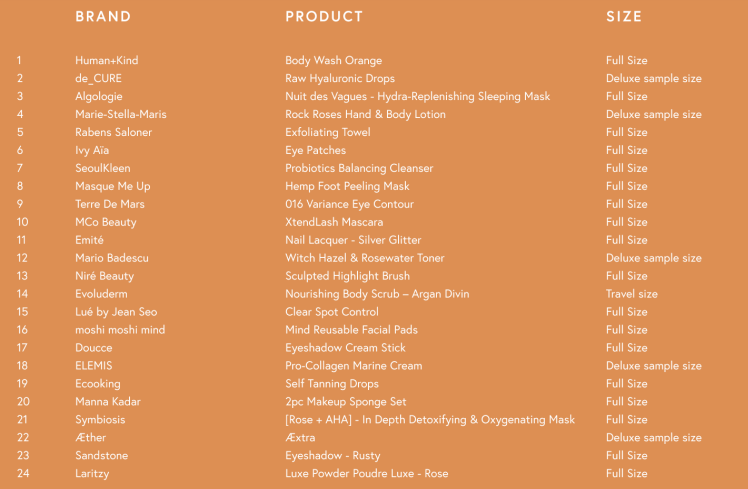Select the Human+Kind brand name

pos(107,60)
